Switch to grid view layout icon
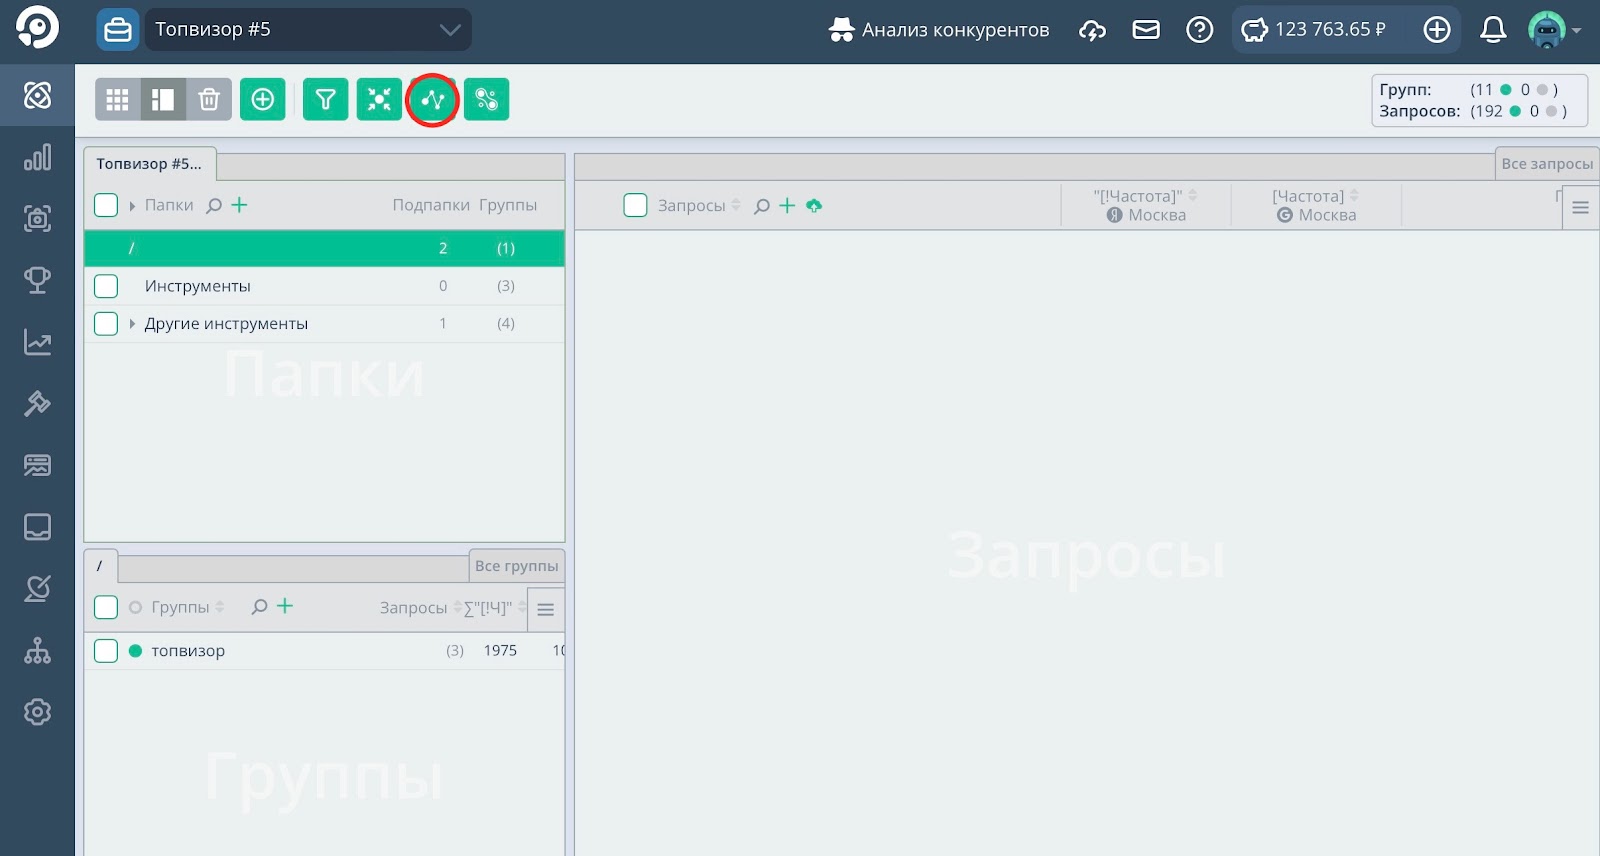This screenshot has height=856, width=1600. click(118, 99)
